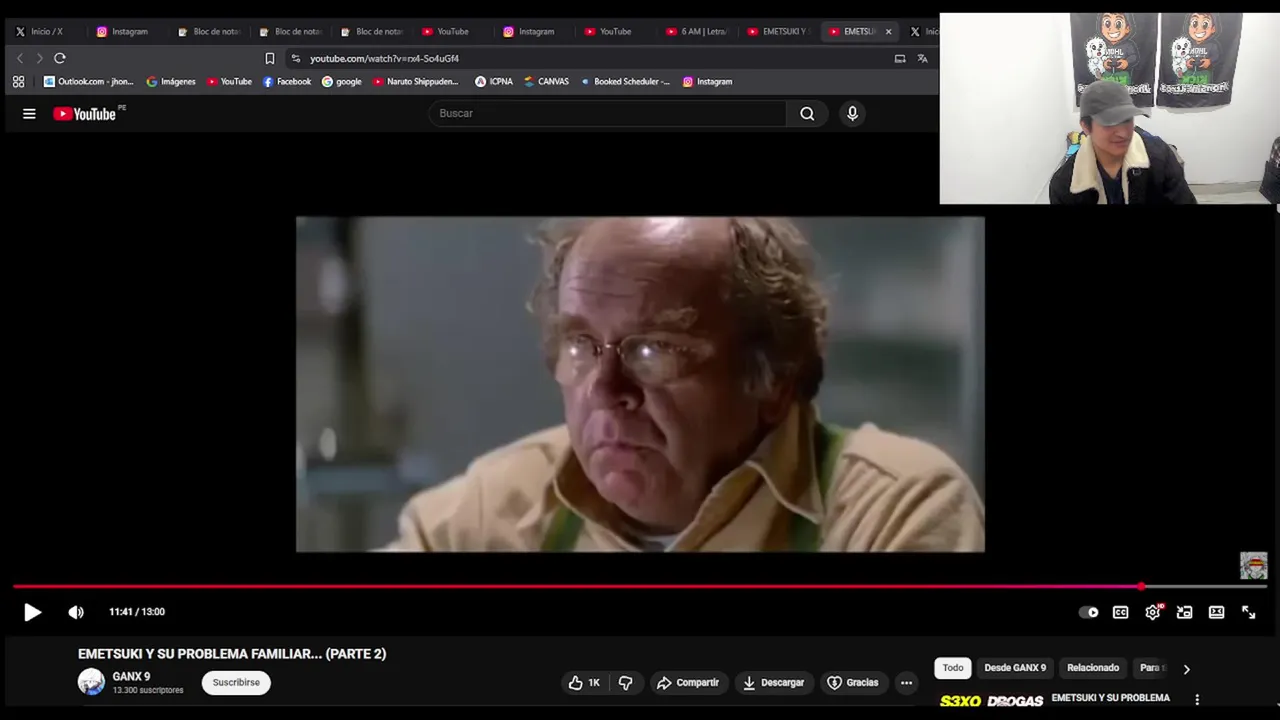The width and height of the screenshot is (1280, 720).
Task: Switch to miniplayer mode
Action: pyautogui.click(x=1185, y=612)
